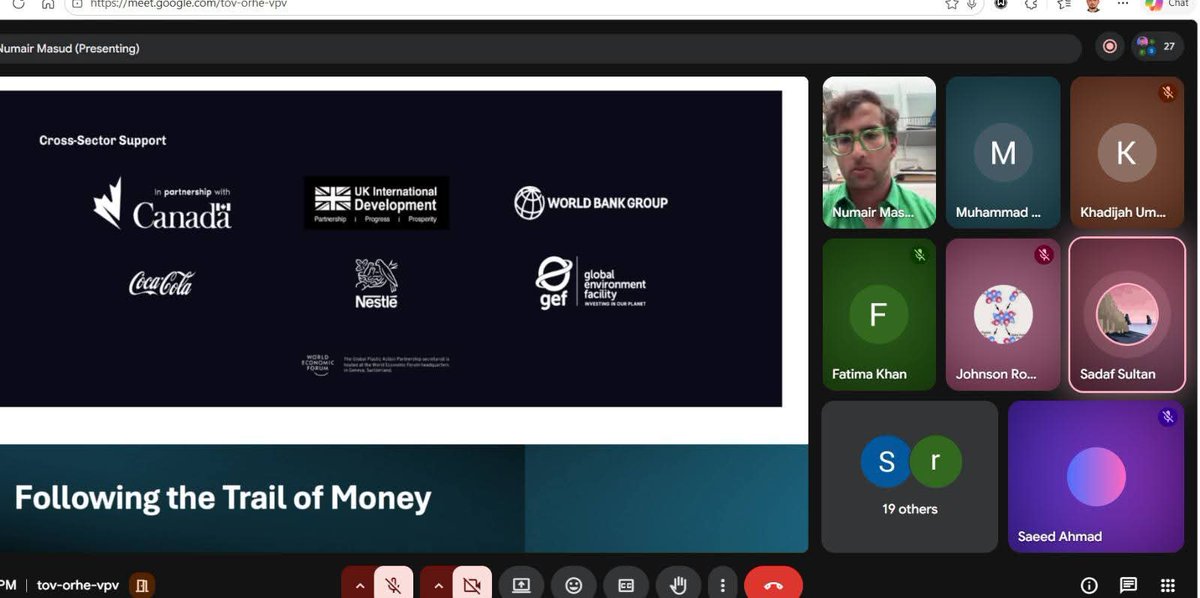The height and width of the screenshot is (598, 1200).
Task: Select Sadaf Sultan participant tile
Action: click(x=1127, y=314)
